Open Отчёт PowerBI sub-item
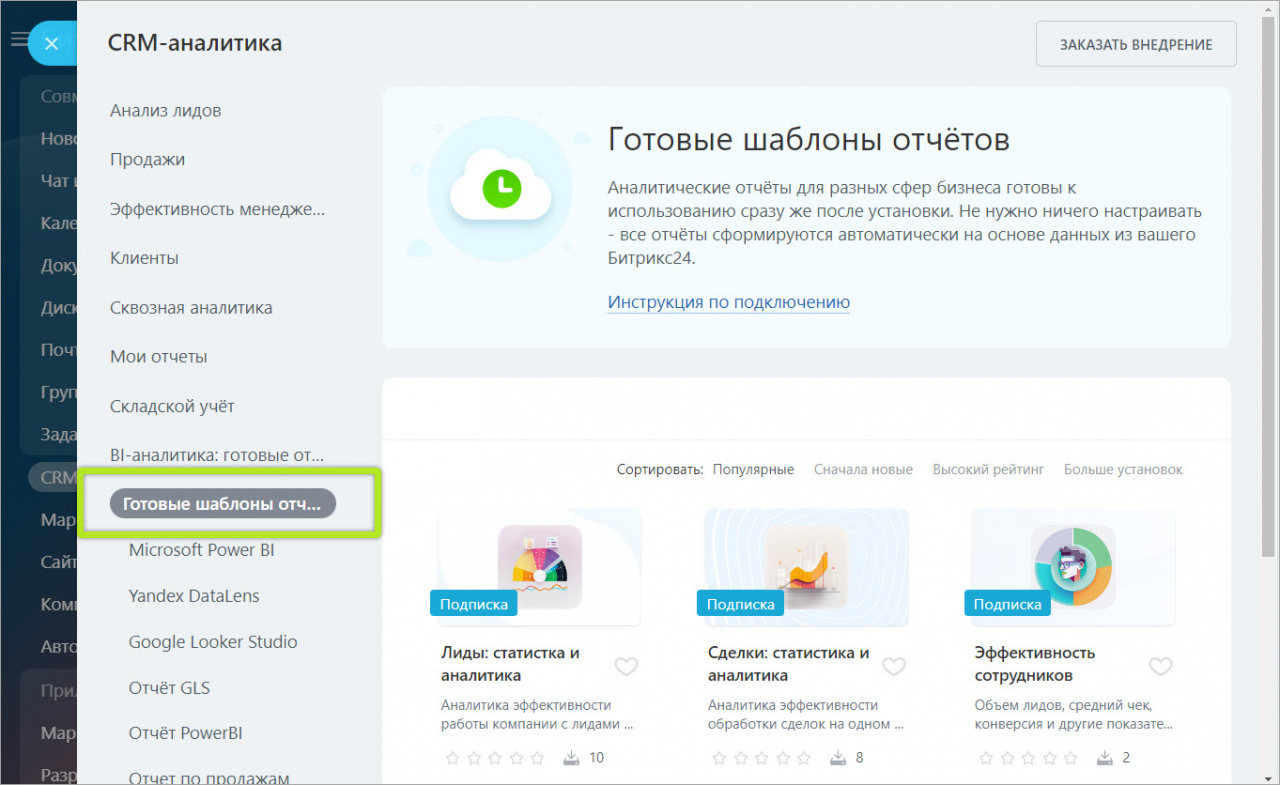1280x785 pixels. pos(186,733)
